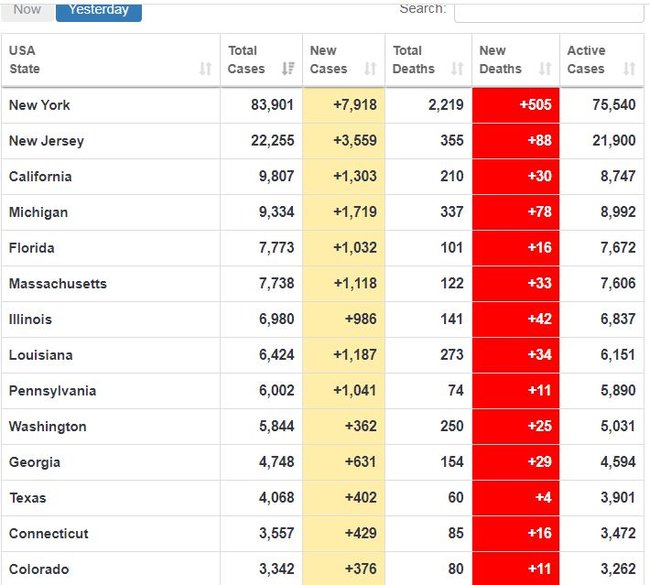
Task: Switch to the Now tab
Action: [x=27, y=10]
